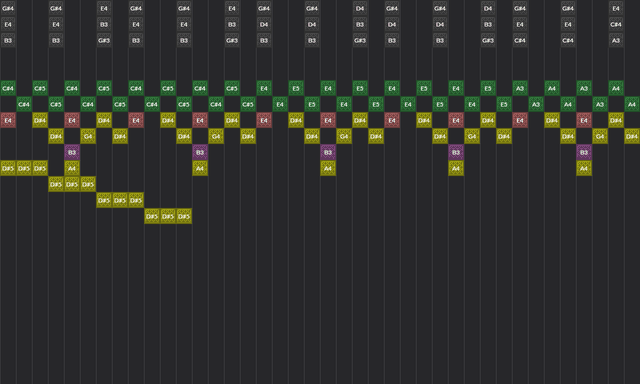
Task: Click yellow A4 below the first purple B3
Action: pyautogui.click(x=72, y=168)
